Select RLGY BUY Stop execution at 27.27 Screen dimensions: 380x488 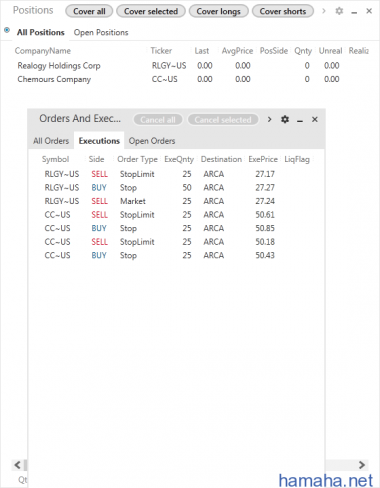pos(177,188)
